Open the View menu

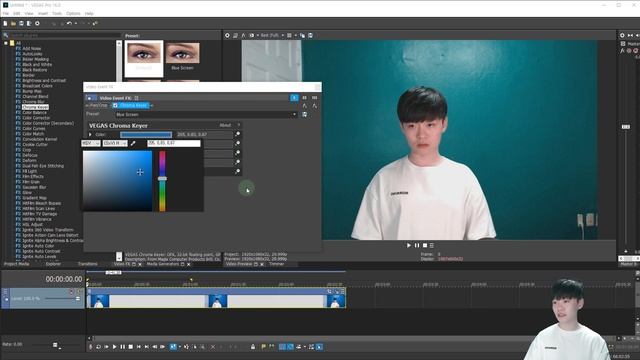[29, 13]
